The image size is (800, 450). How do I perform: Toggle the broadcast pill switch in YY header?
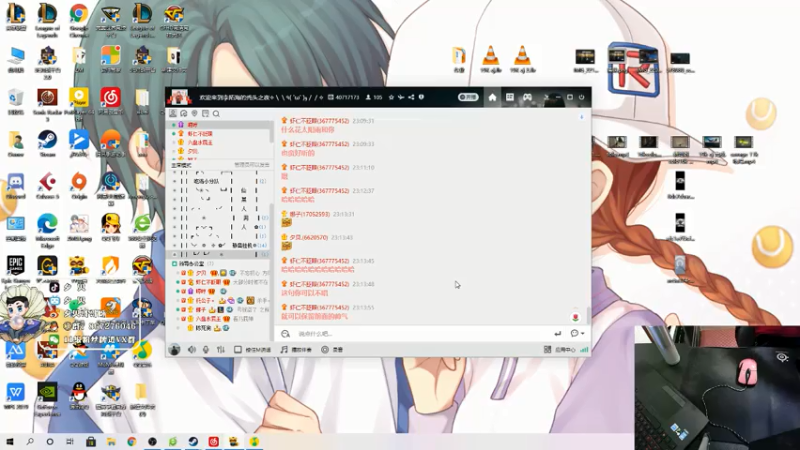click(468, 97)
